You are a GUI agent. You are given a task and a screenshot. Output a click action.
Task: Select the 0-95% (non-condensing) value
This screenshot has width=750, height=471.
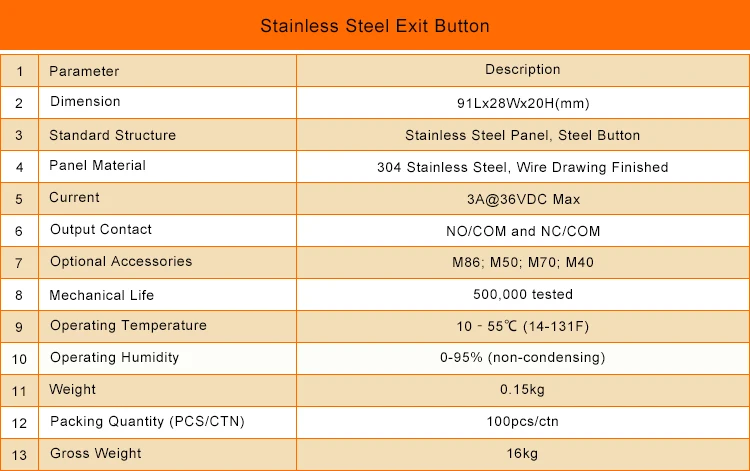[522, 358]
